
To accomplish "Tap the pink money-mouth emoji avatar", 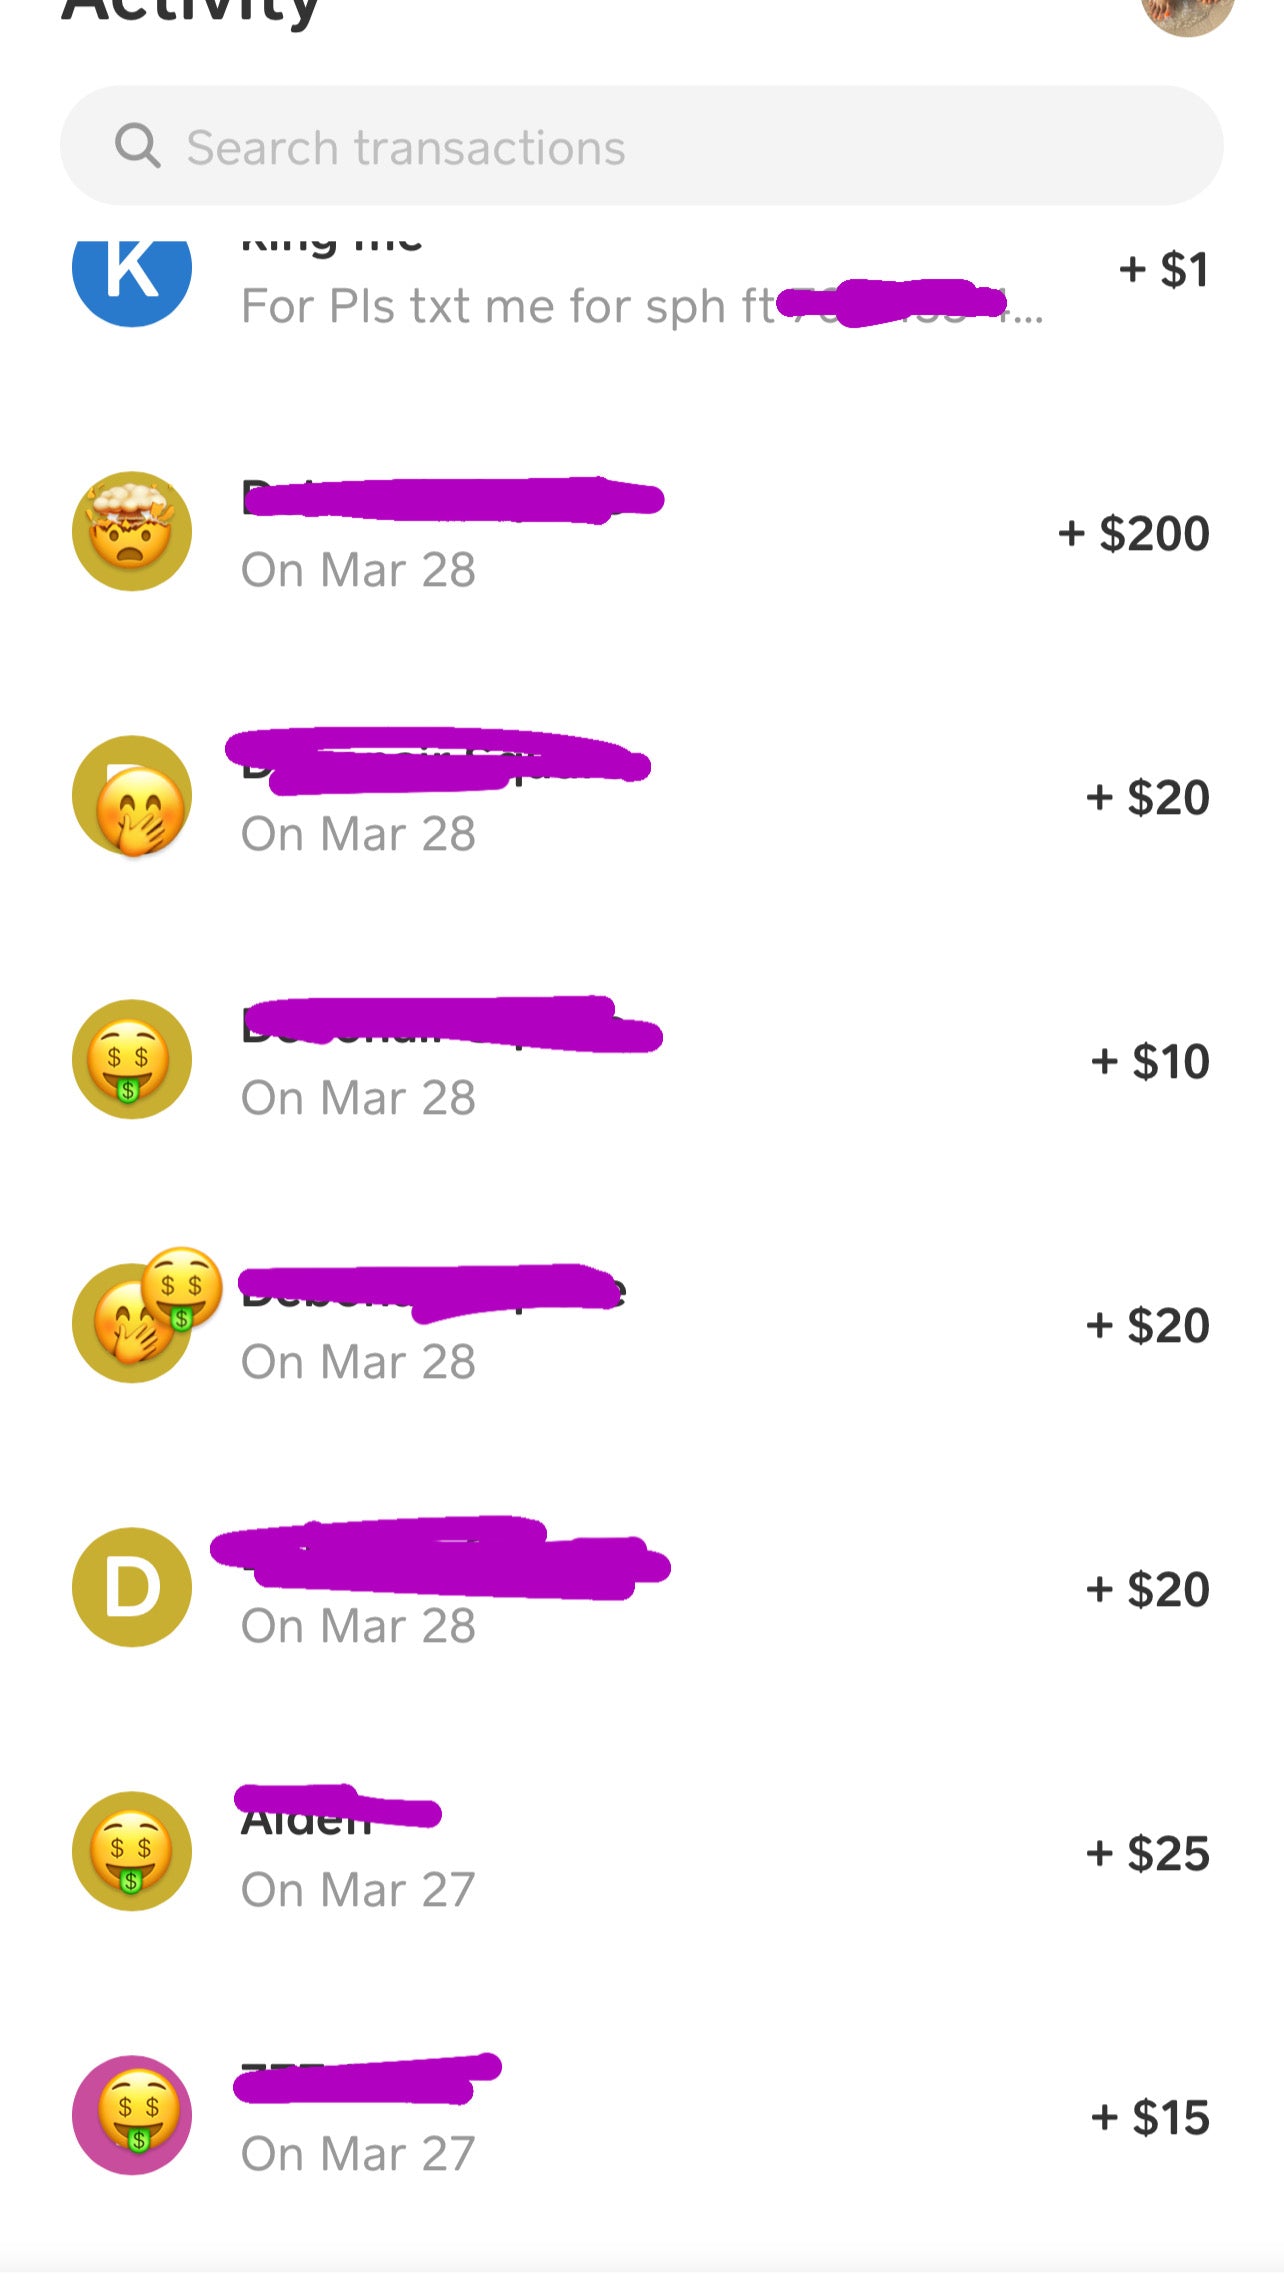I will tap(132, 2115).
